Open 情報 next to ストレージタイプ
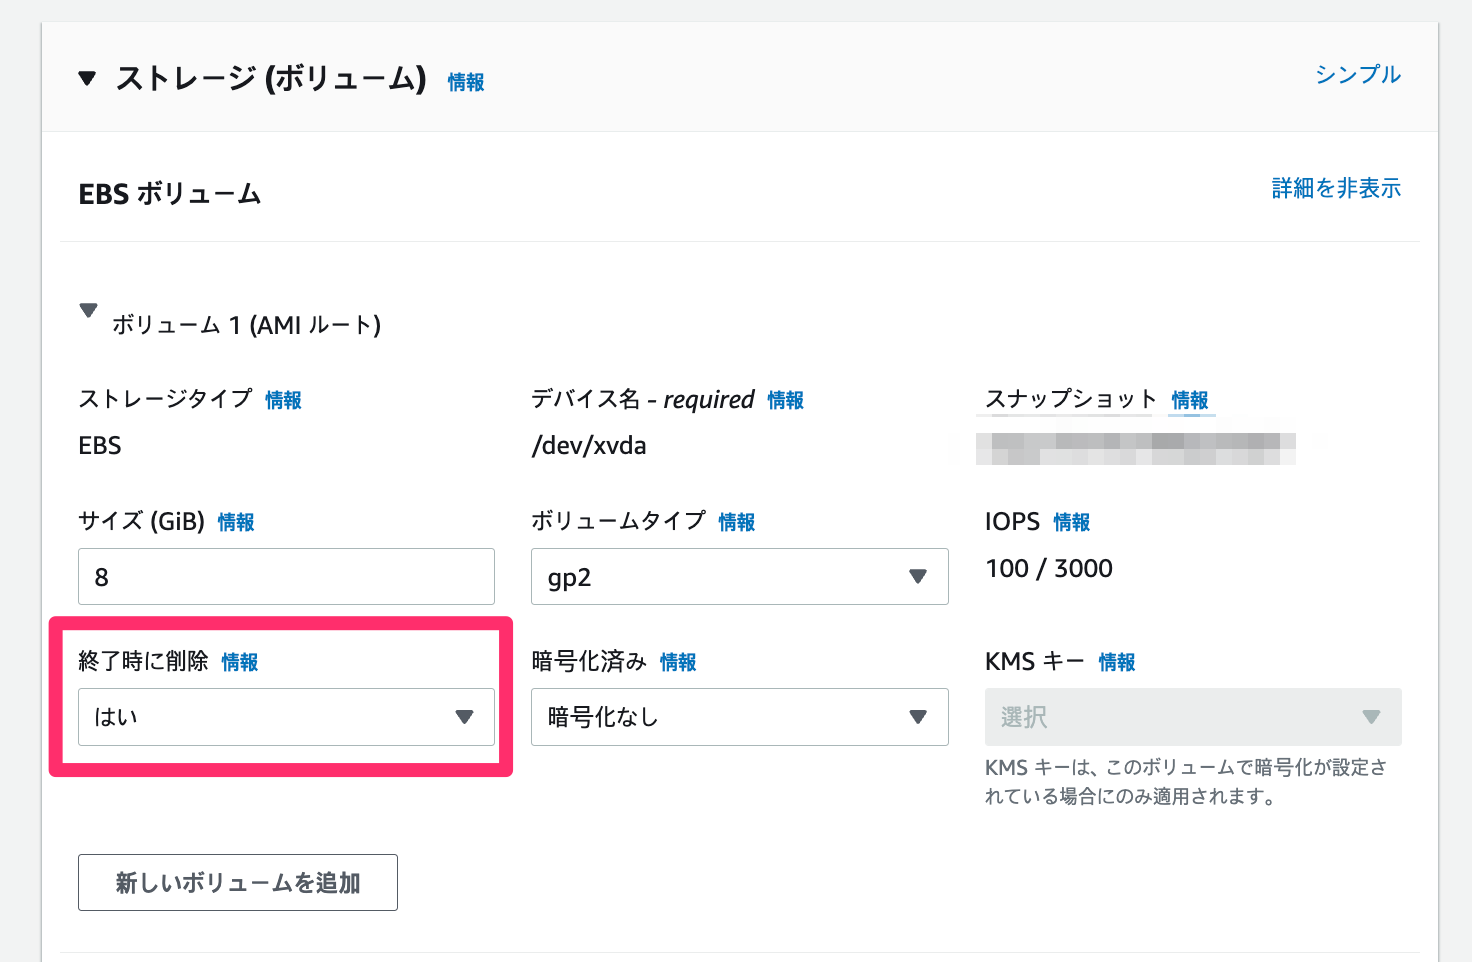 [x=283, y=399]
